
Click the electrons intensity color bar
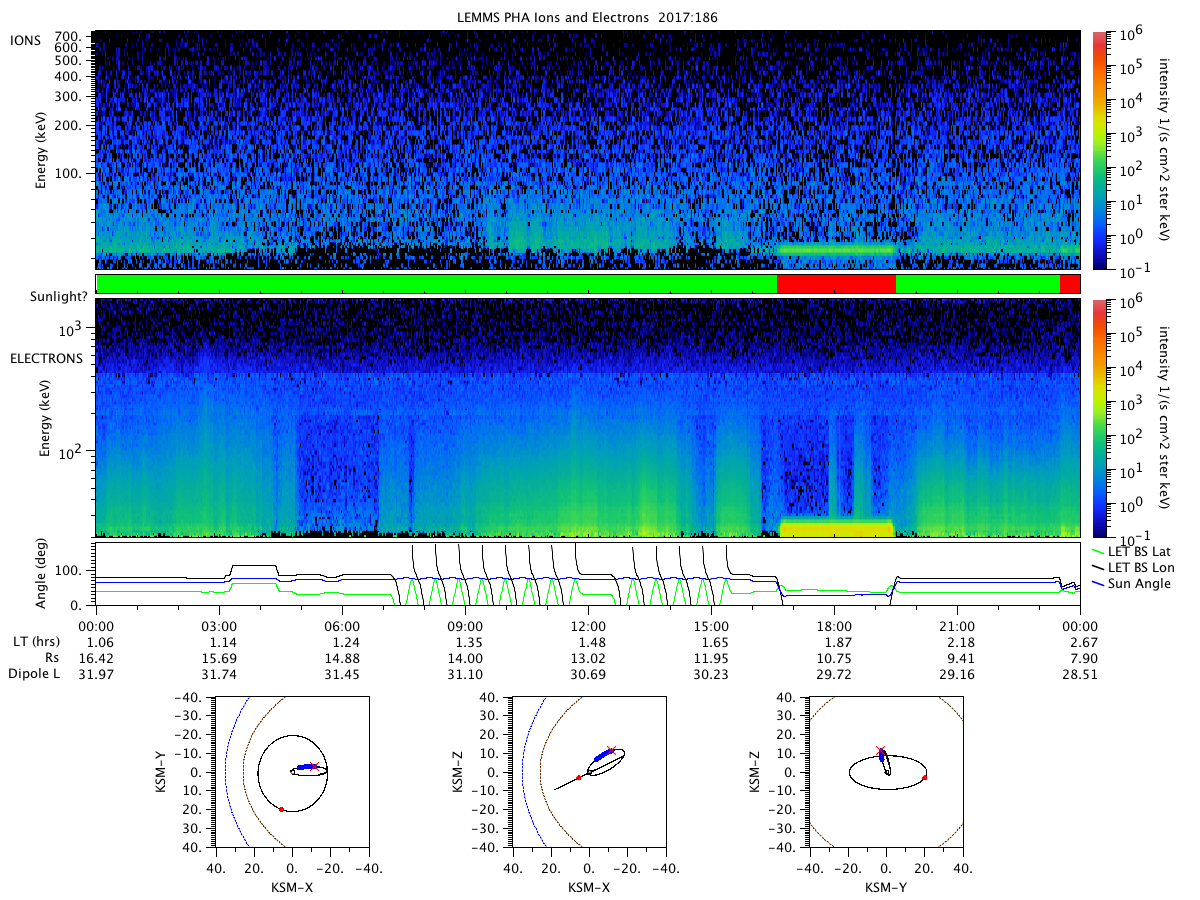pos(1097,417)
